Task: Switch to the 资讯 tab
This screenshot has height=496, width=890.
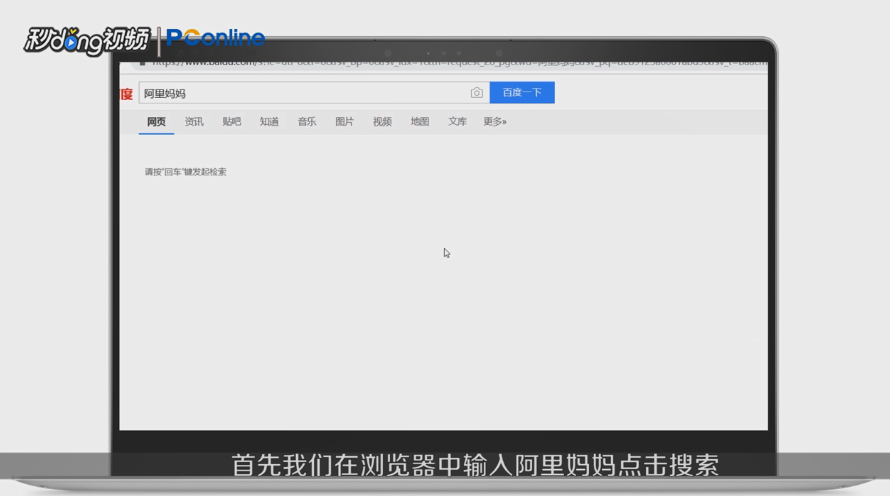Action: (194, 121)
